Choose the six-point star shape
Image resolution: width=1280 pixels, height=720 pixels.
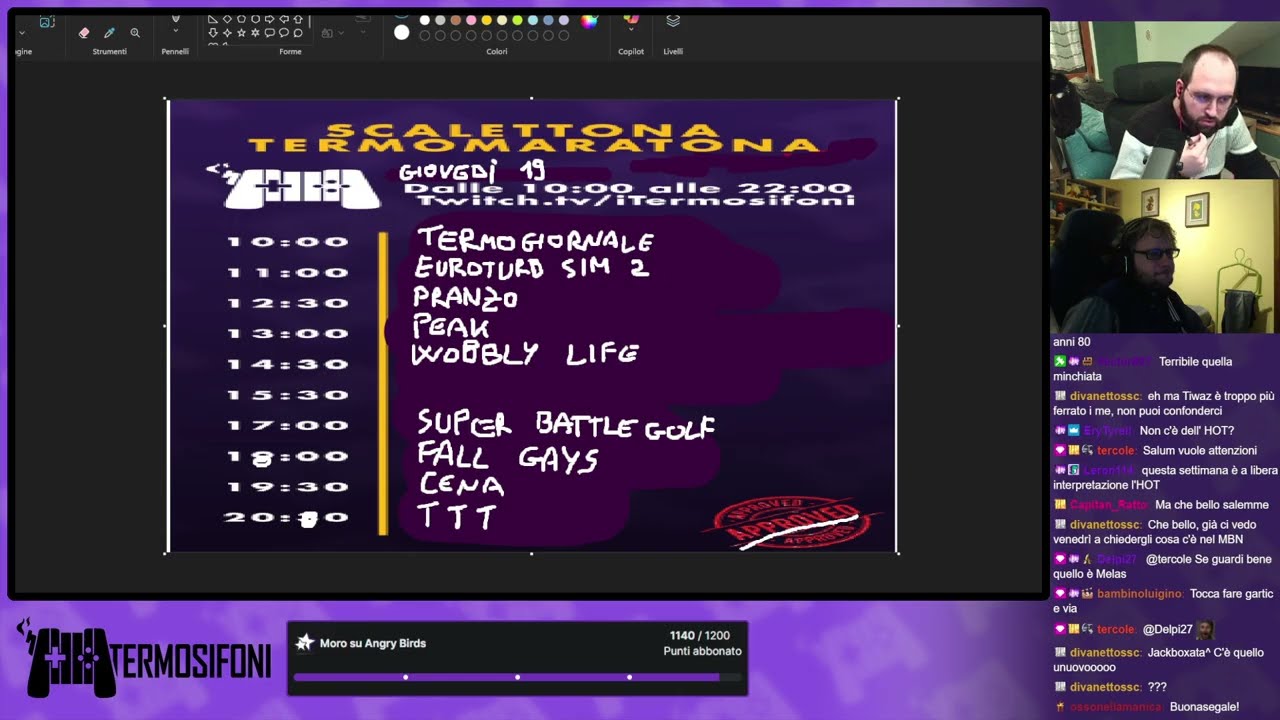(255, 33)
